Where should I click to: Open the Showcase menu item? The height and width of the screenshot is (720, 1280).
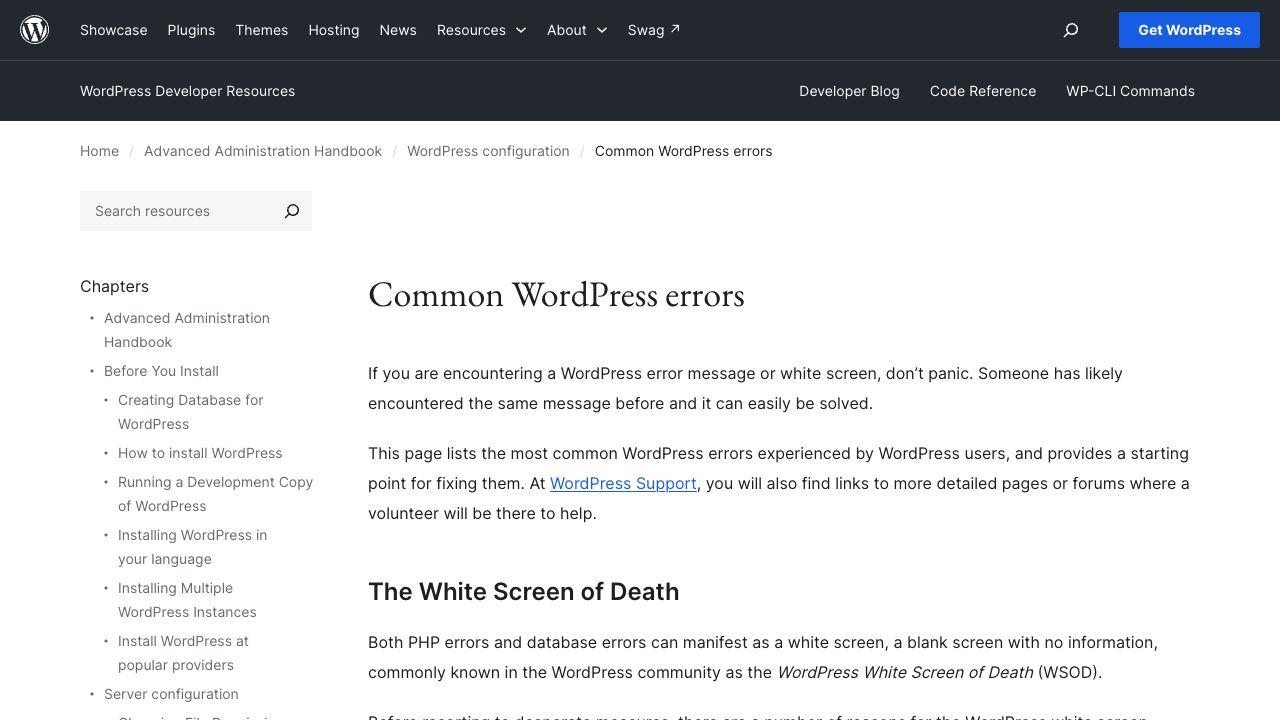[x=114, y=30]
